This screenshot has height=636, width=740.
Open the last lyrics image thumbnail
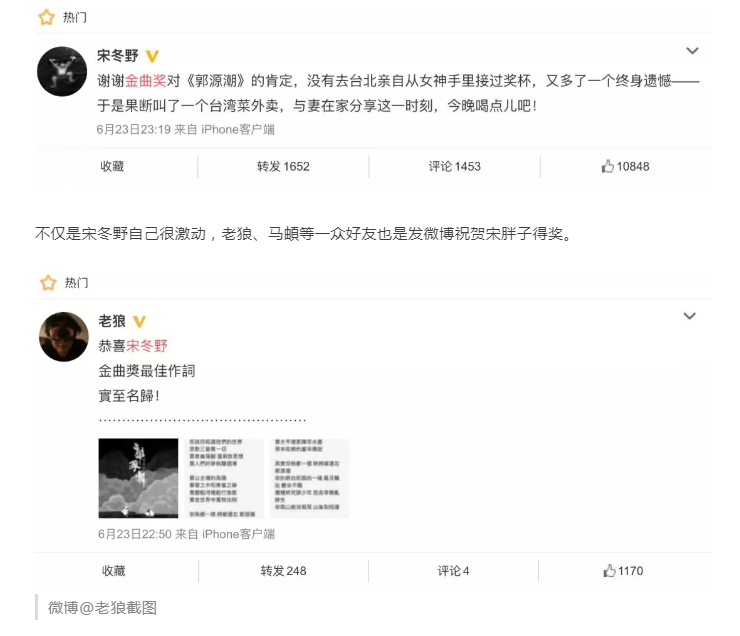click(309, 478)
